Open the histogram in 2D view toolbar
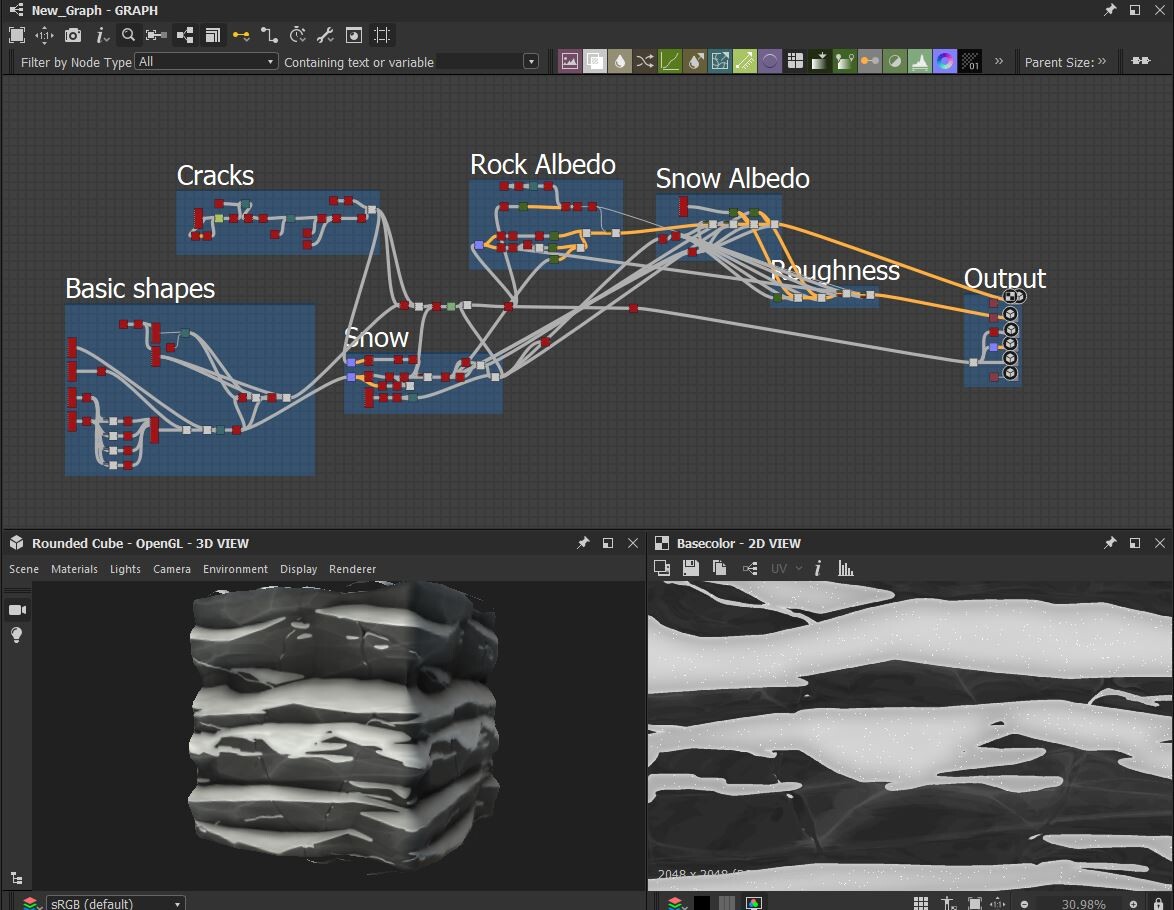 click(x=846, y=568)
